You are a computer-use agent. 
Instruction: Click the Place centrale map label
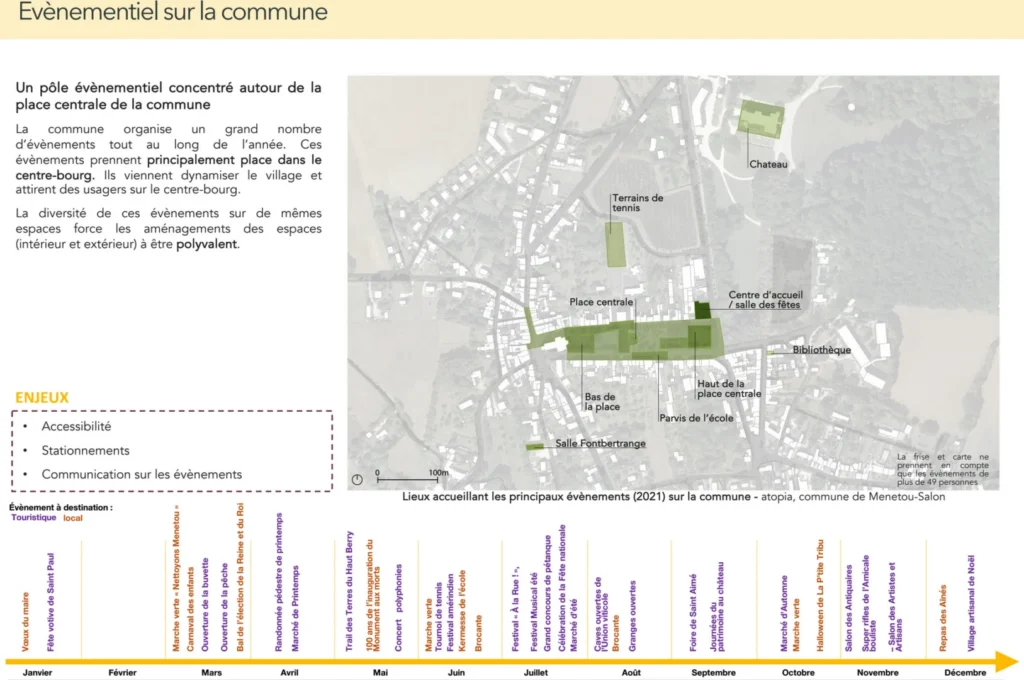tap(601, 301)
